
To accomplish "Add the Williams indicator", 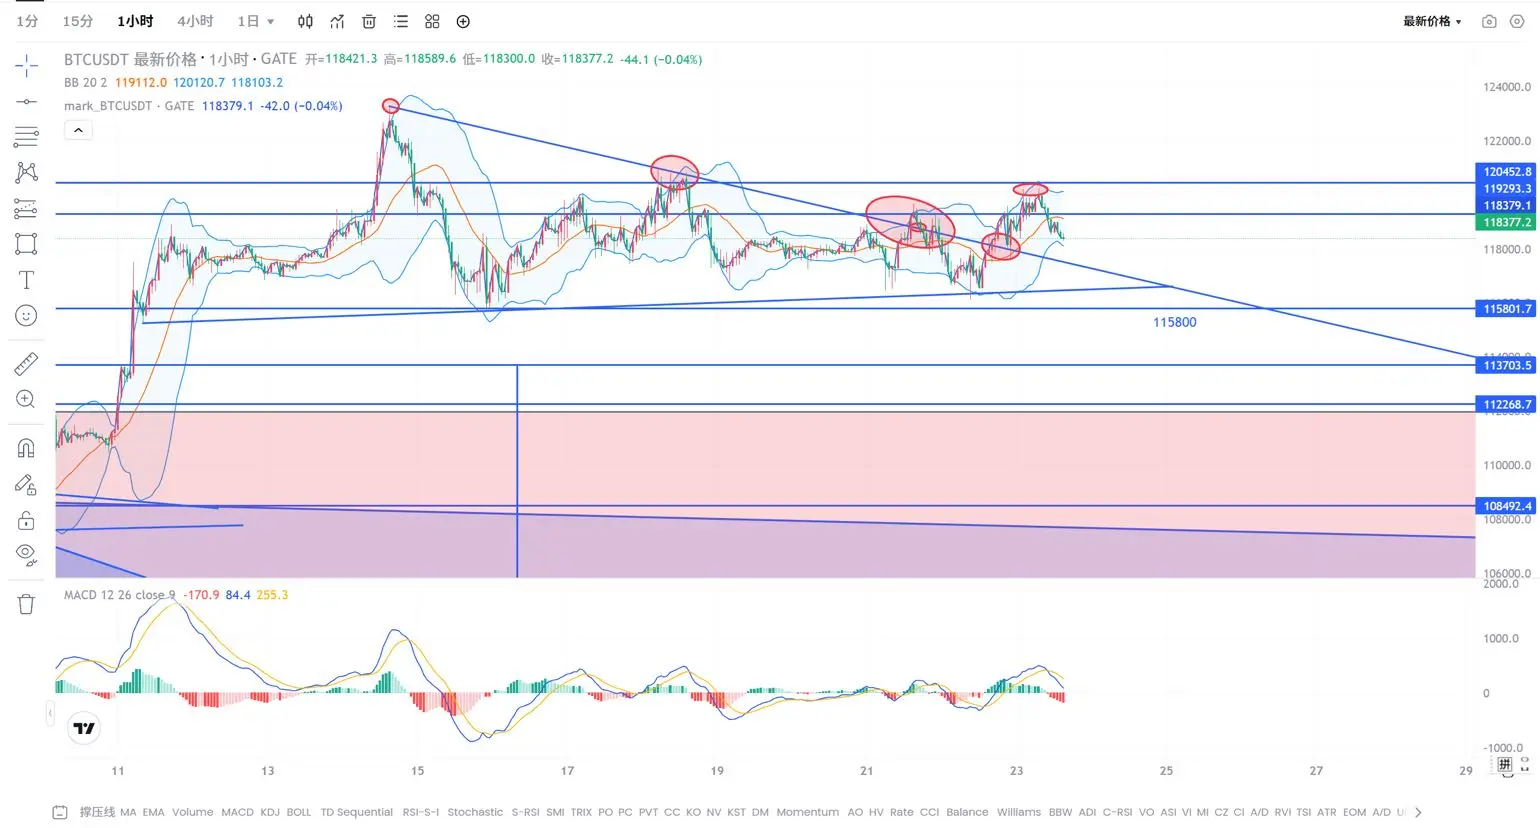I will [1018, 812].
